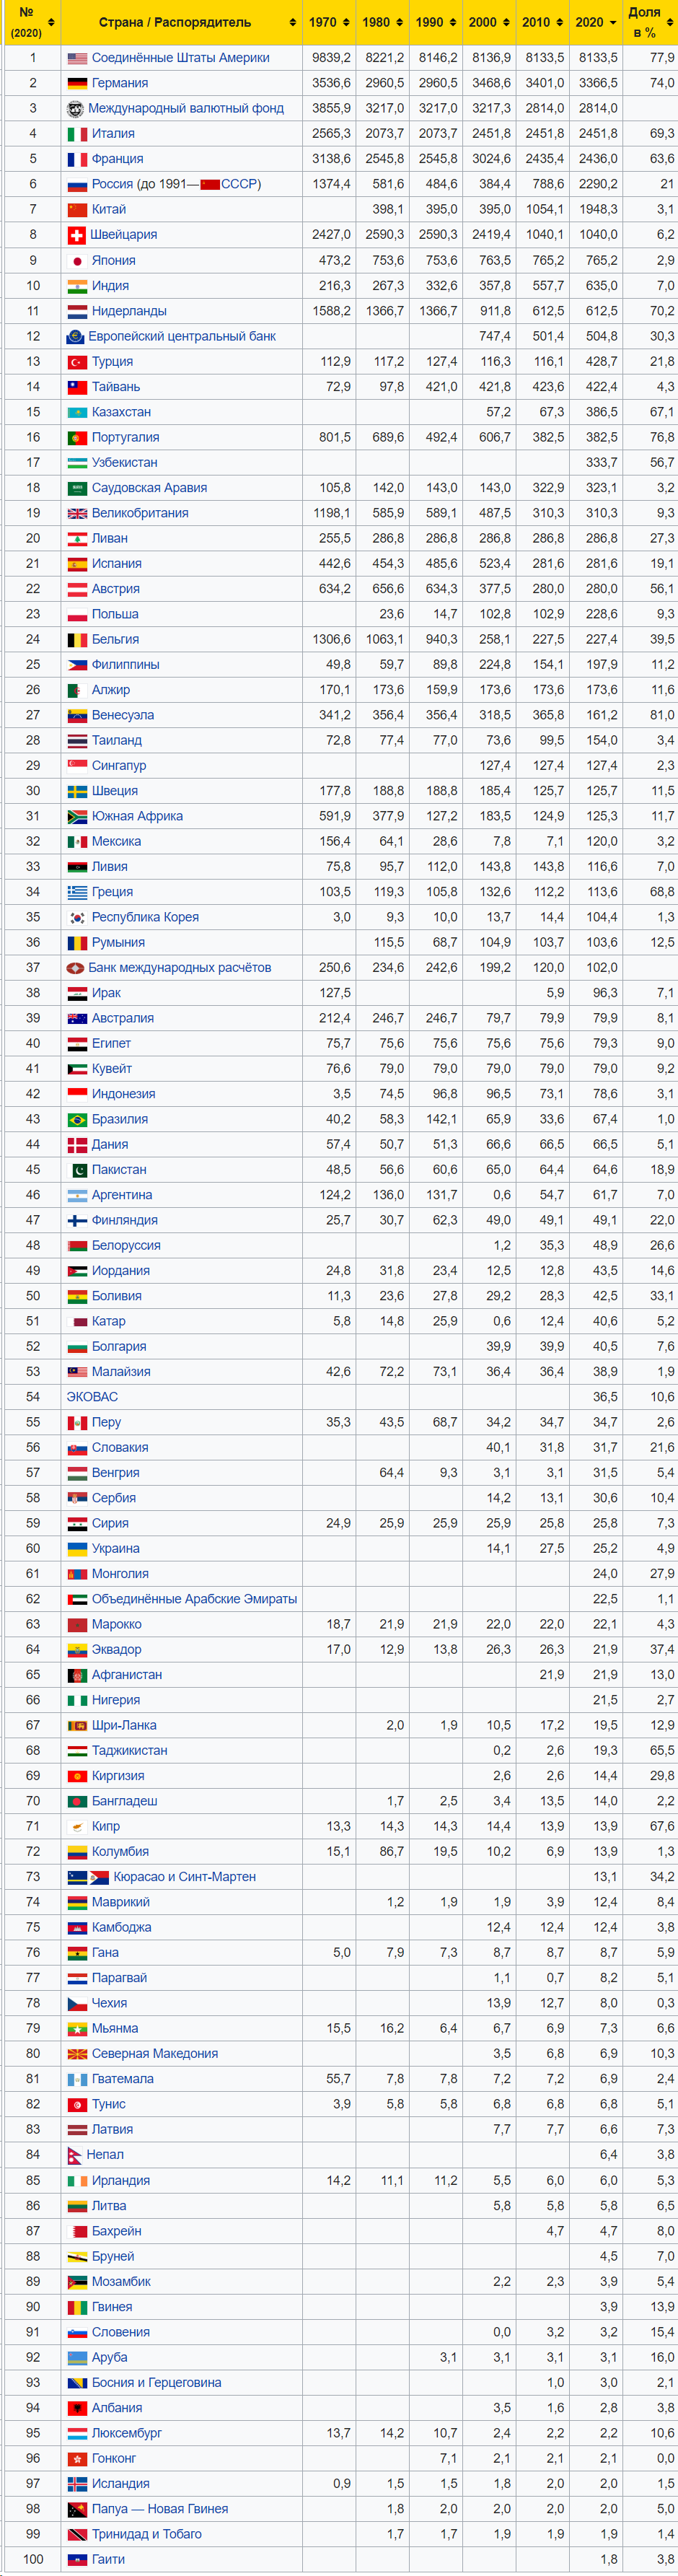Screen dimensions: 678x2576
Task: Click the Nepal flag icon
Action: [x=74, y=2155]
